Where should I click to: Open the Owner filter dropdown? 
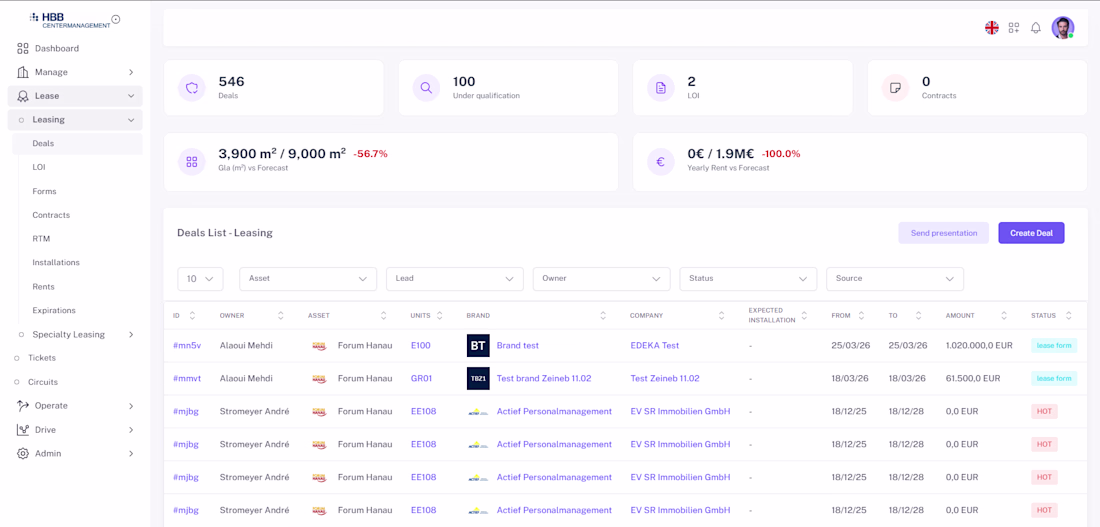[x=601, y=279]
